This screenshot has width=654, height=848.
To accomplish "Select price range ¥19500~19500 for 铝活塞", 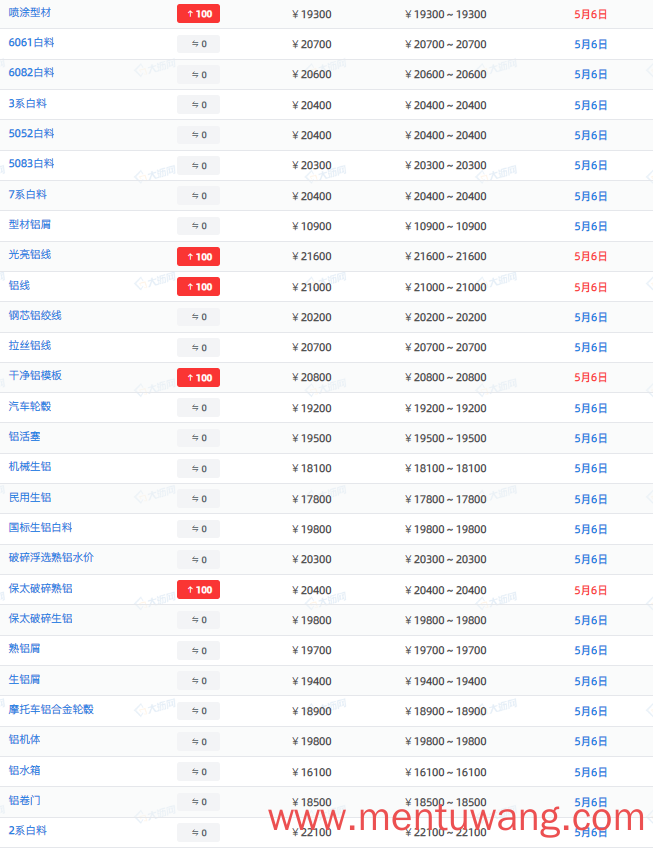I will pos(446,438).
